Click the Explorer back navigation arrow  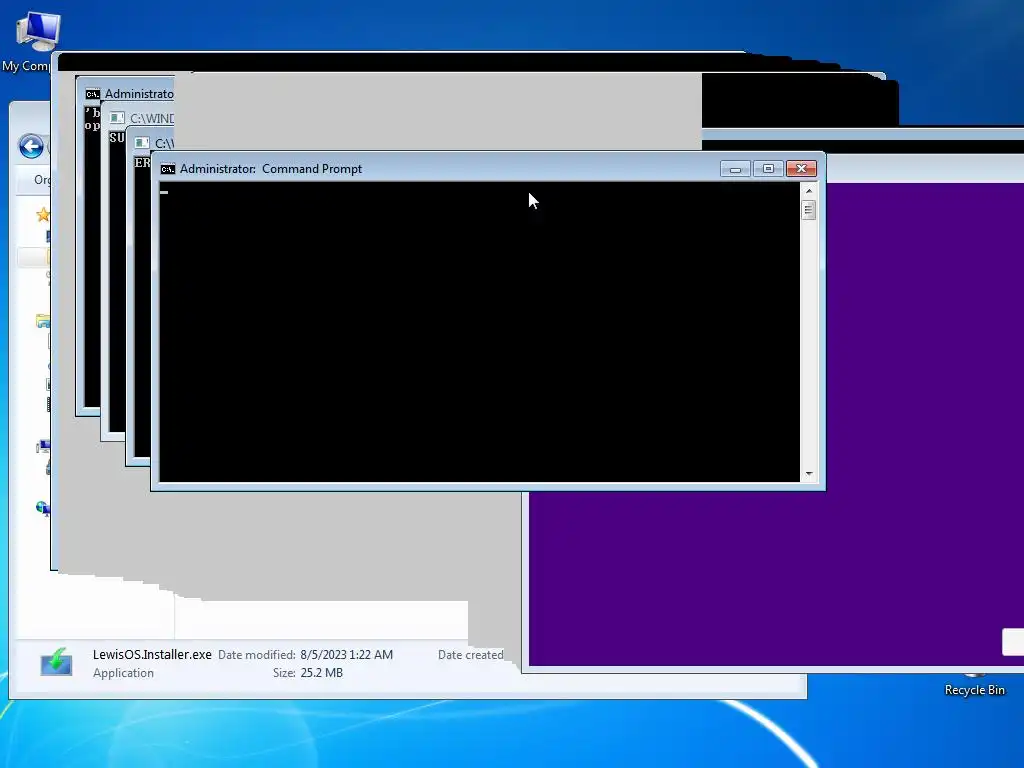coord(31,146)
